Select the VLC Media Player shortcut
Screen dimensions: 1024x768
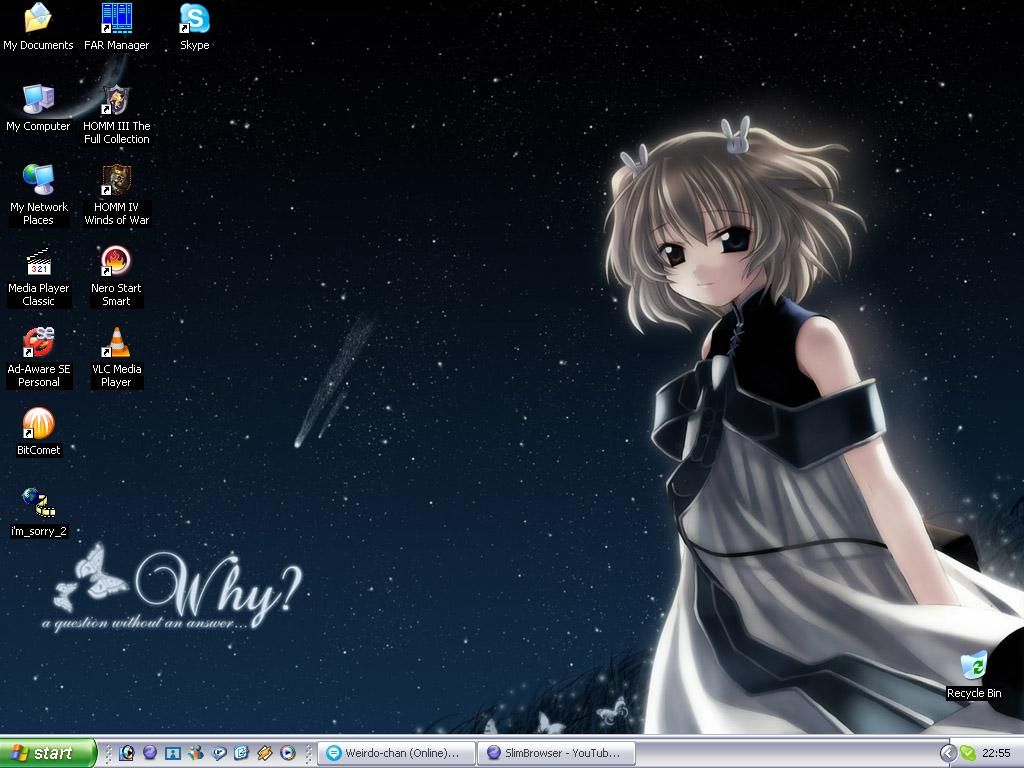116,357
